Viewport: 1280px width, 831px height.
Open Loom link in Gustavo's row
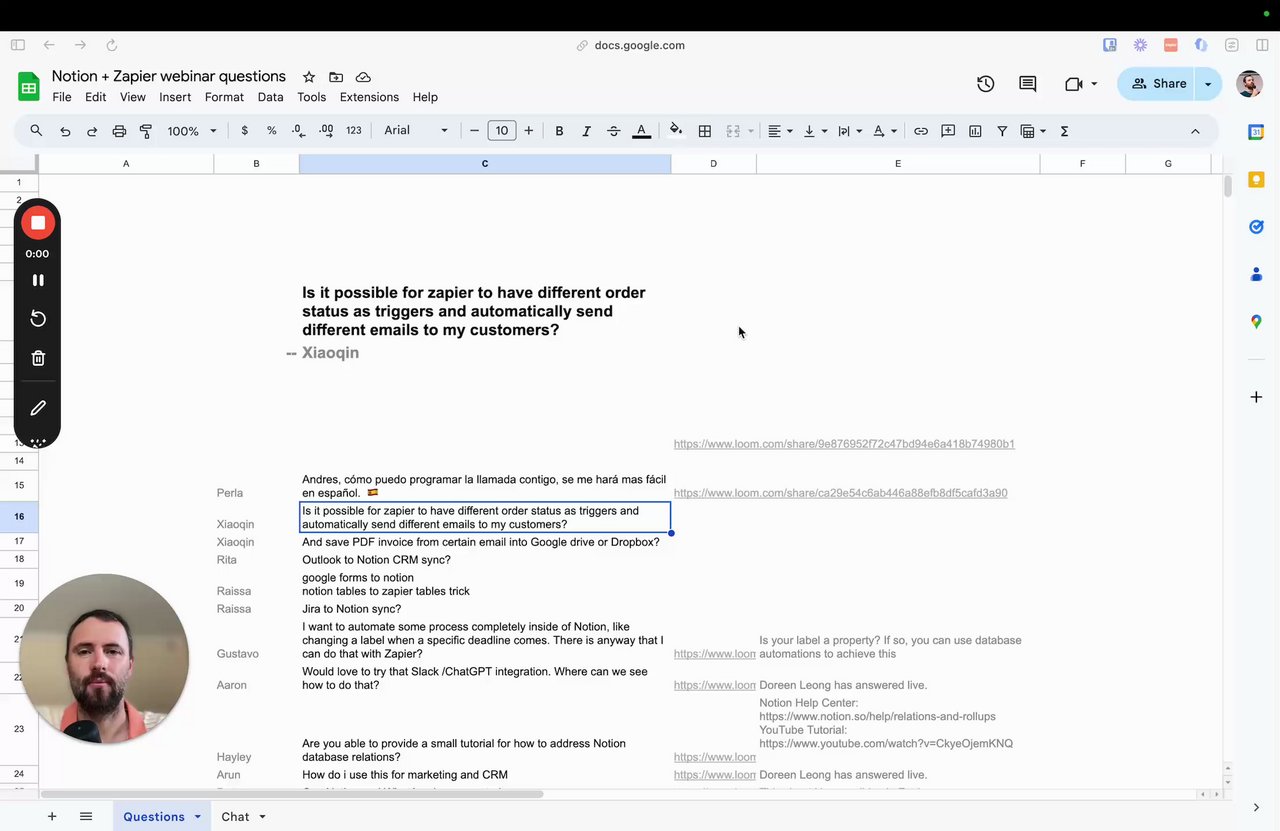tap(715, 654)
